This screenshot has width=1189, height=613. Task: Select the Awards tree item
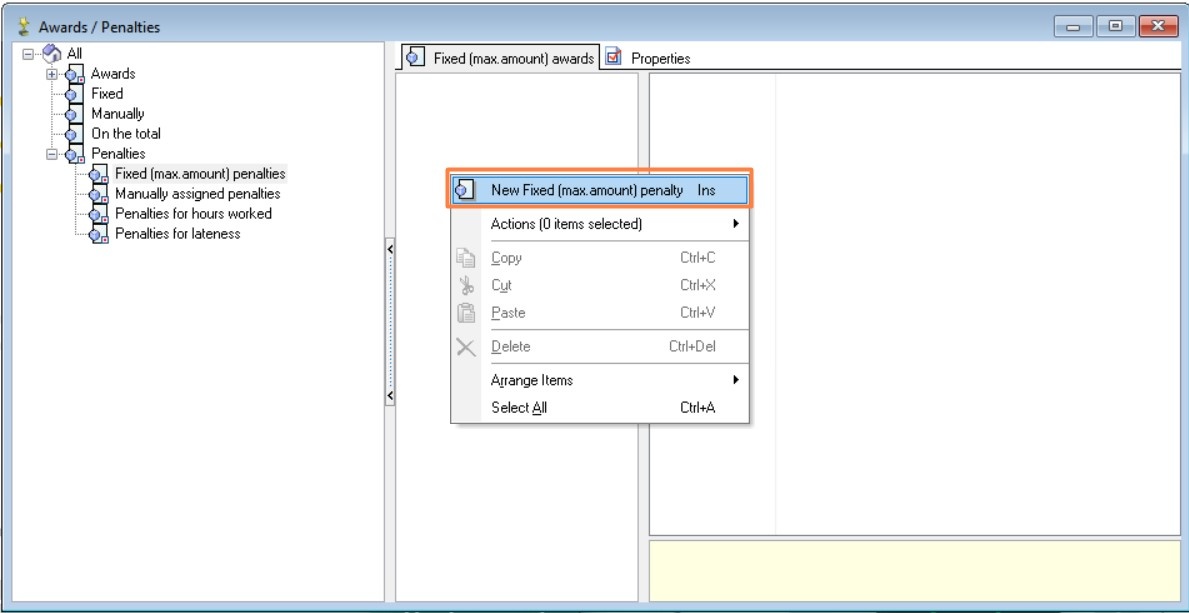click(113, 74)
